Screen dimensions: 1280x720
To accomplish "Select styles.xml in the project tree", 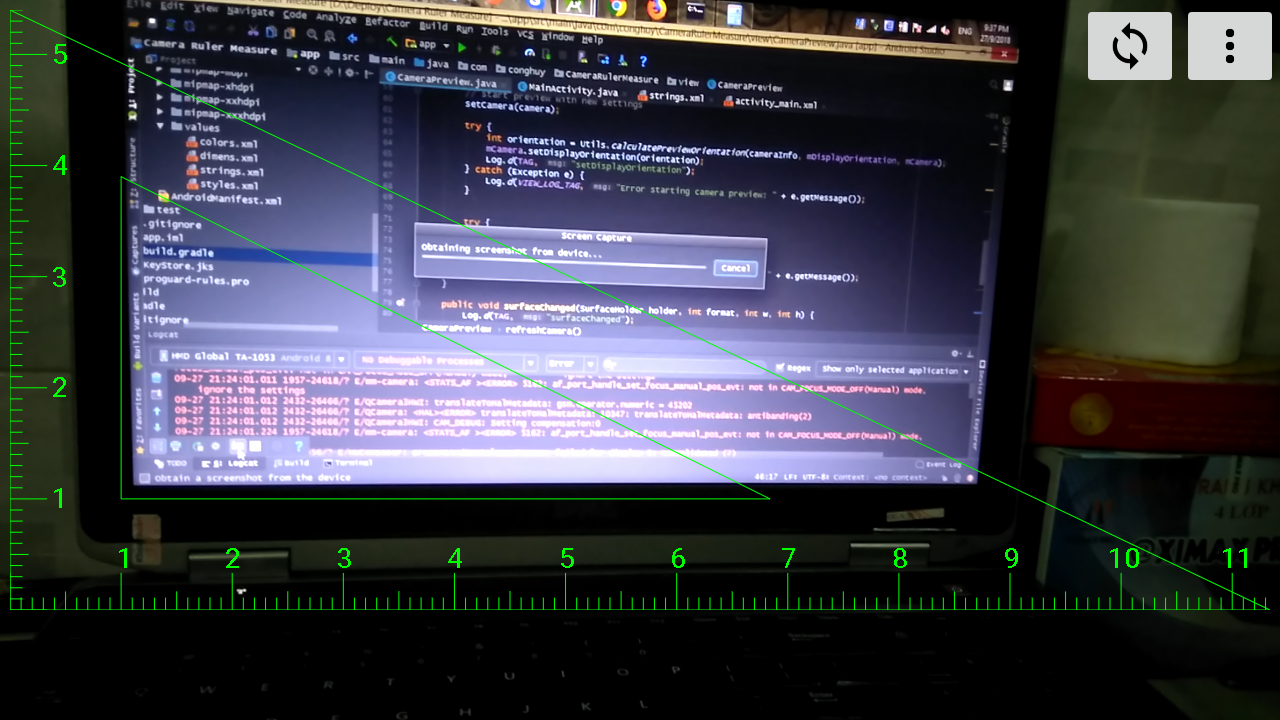I will pyautogui.click(x=224, y=185).
